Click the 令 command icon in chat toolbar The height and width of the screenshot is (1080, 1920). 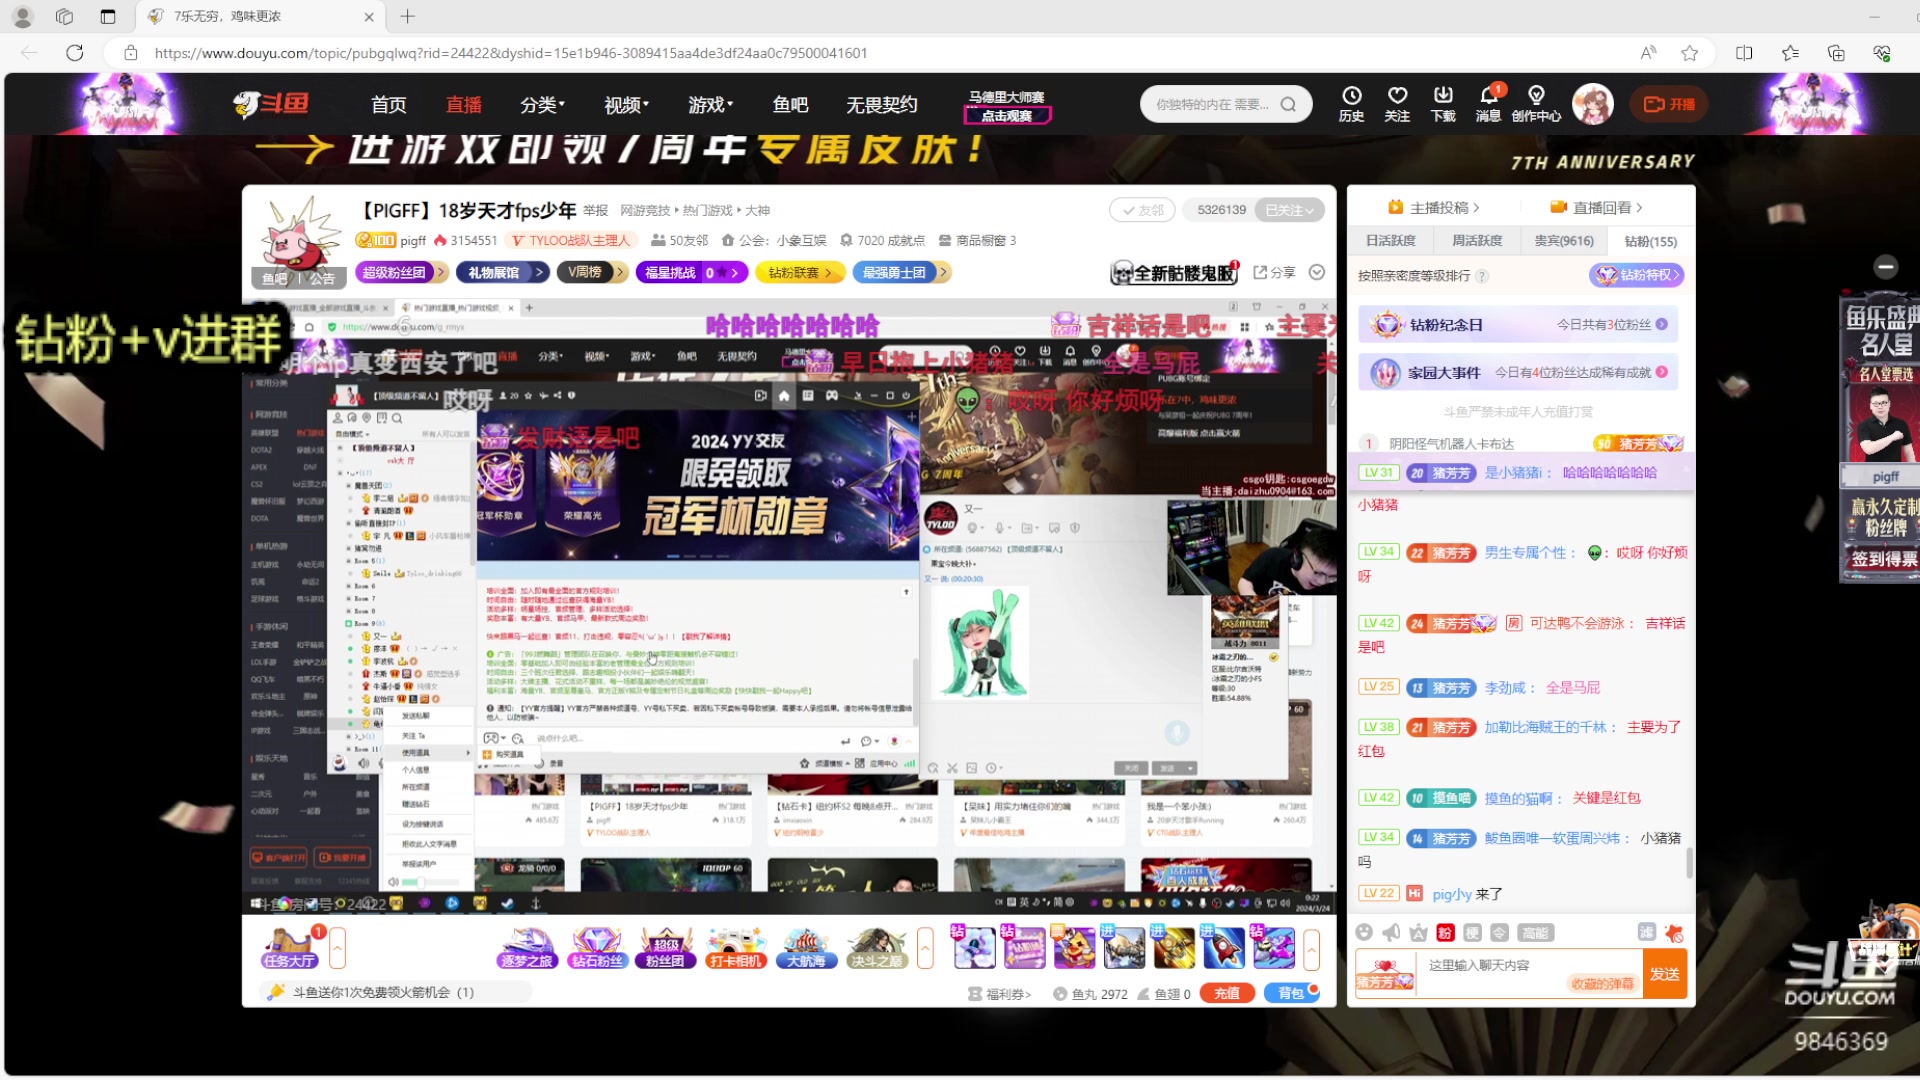(1499, 932)
